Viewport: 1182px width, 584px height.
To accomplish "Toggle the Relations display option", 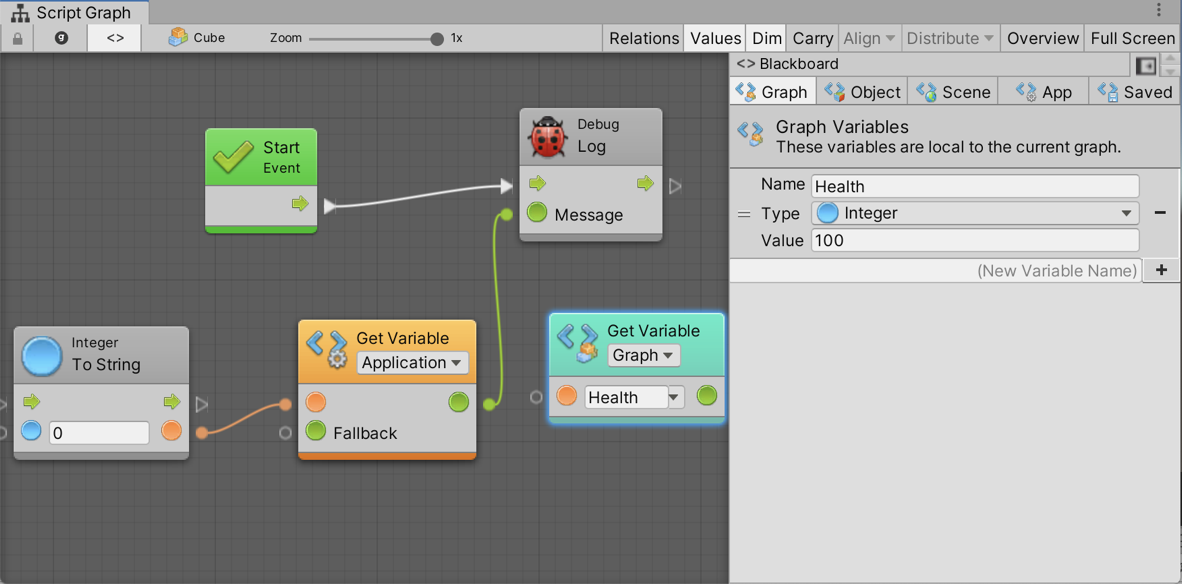I will tap(643, 38).
